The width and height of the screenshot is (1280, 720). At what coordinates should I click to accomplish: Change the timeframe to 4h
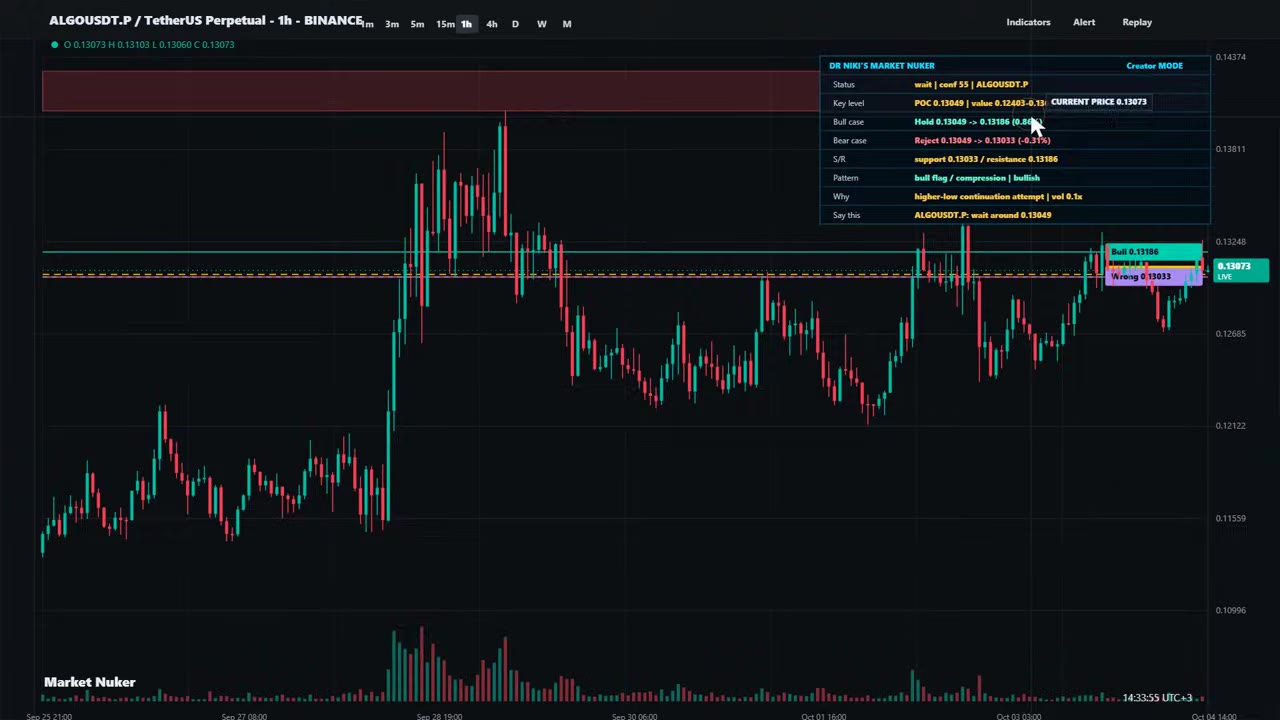tap(491, 24)
